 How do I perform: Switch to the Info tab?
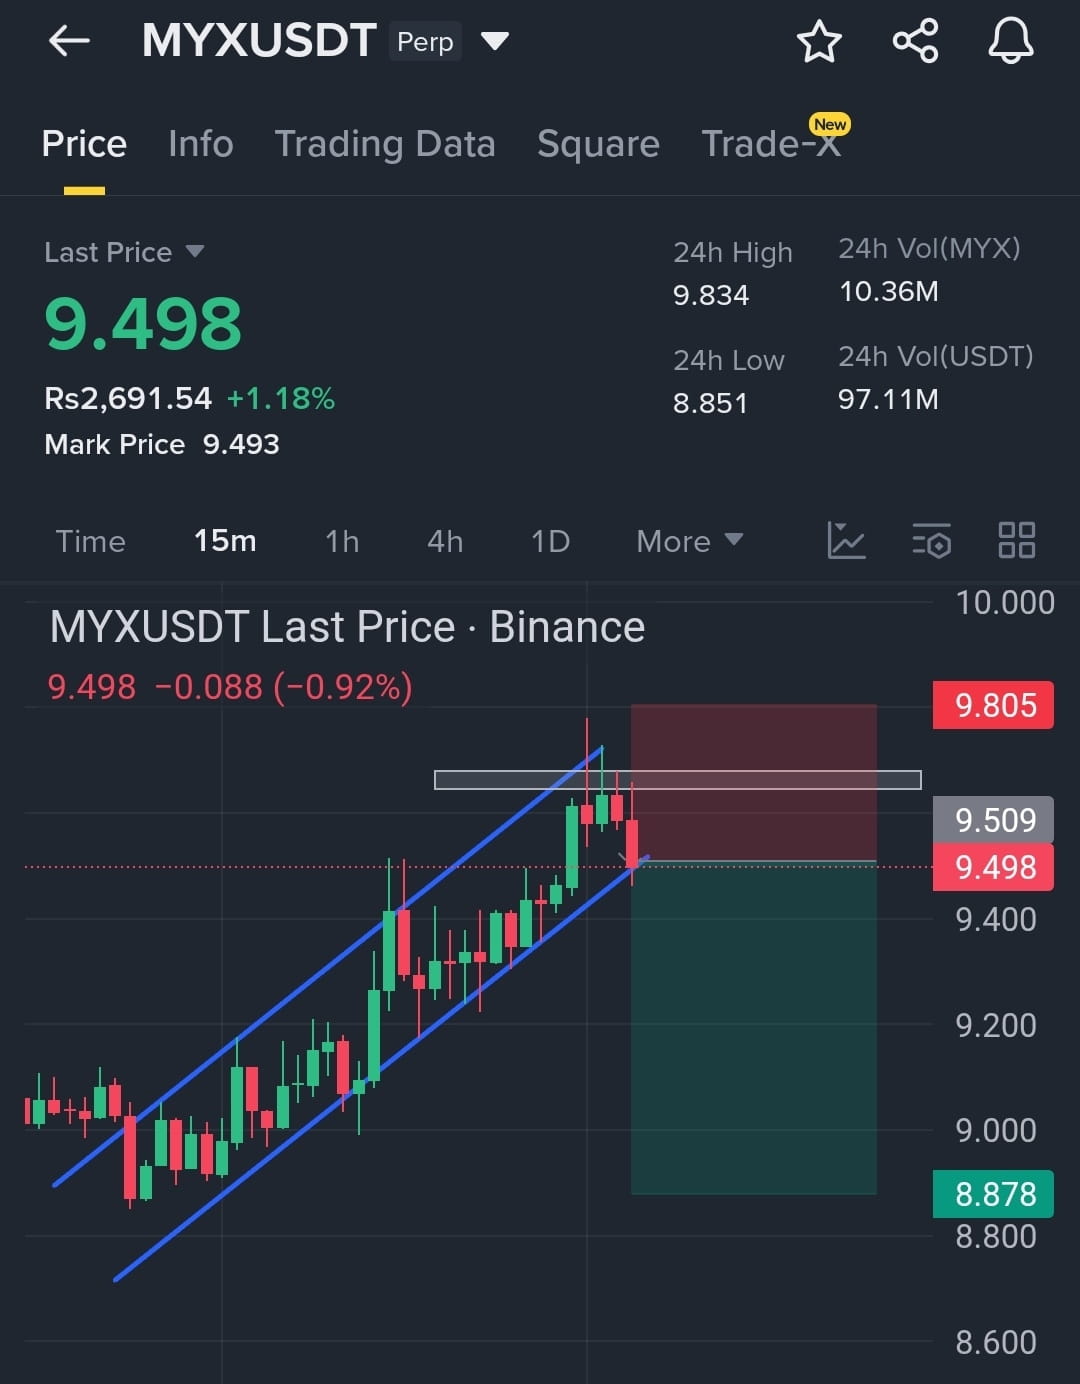[x=201, y=144]
